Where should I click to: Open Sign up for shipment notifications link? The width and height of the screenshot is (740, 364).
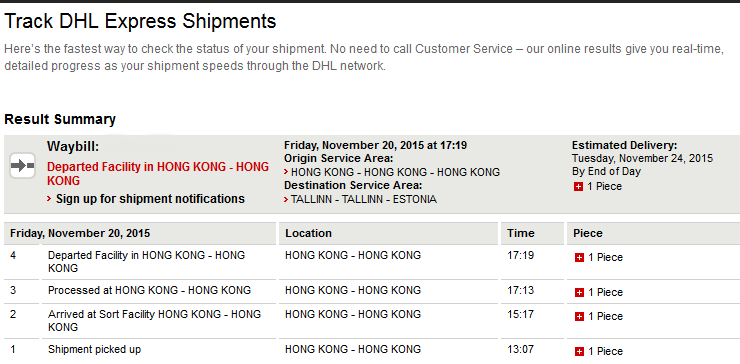[x=150, y=199]
